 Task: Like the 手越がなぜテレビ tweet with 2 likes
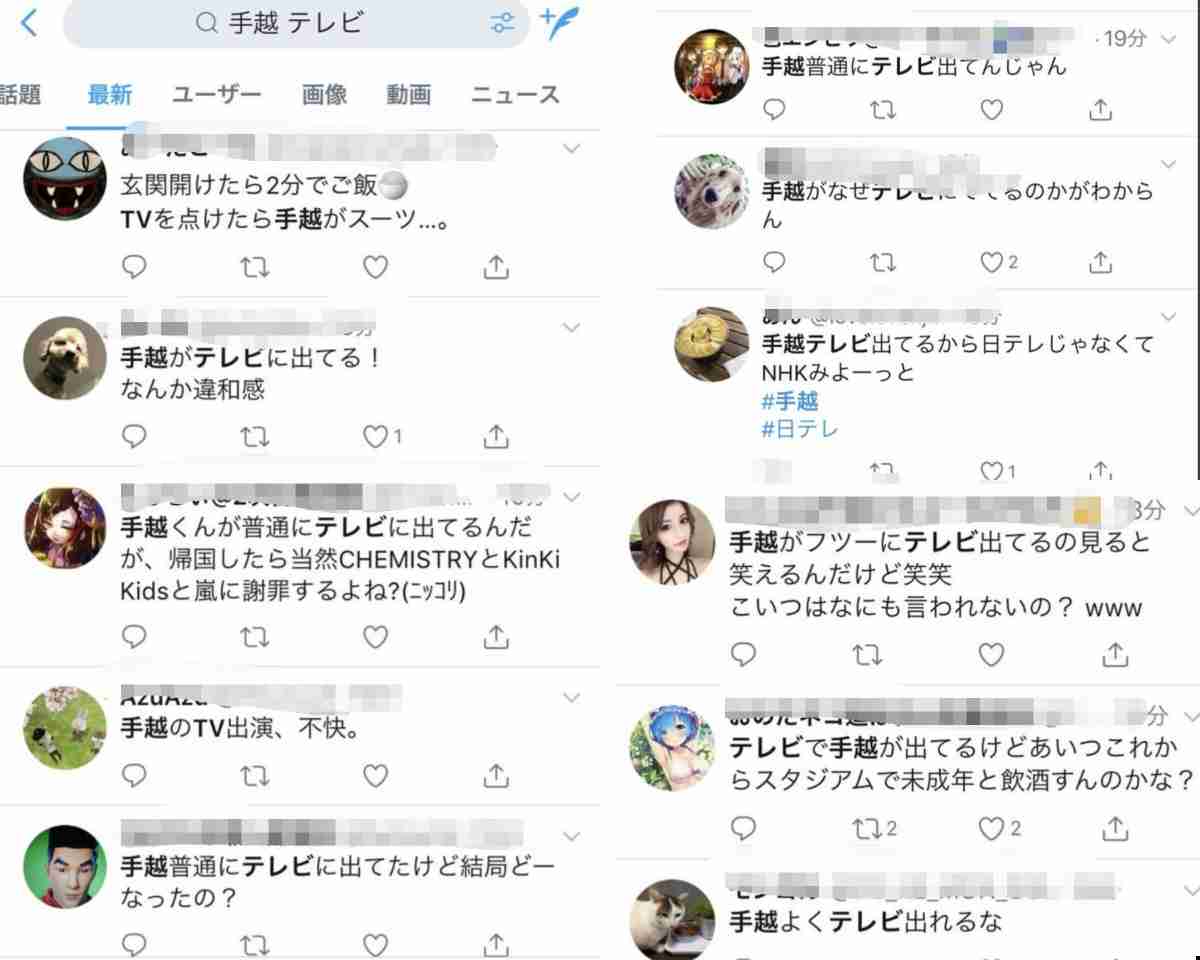coord(998,262)
